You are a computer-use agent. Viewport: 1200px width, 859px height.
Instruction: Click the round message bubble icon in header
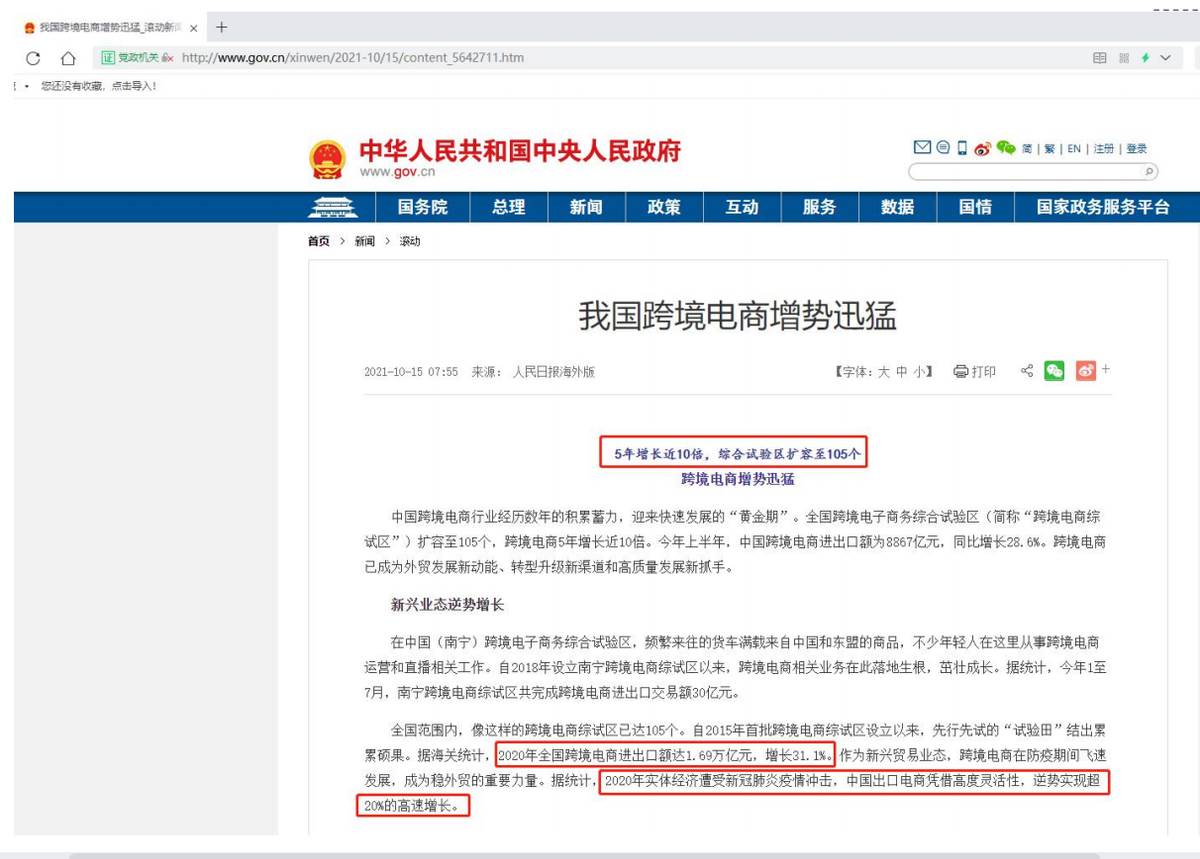(943, 148)
